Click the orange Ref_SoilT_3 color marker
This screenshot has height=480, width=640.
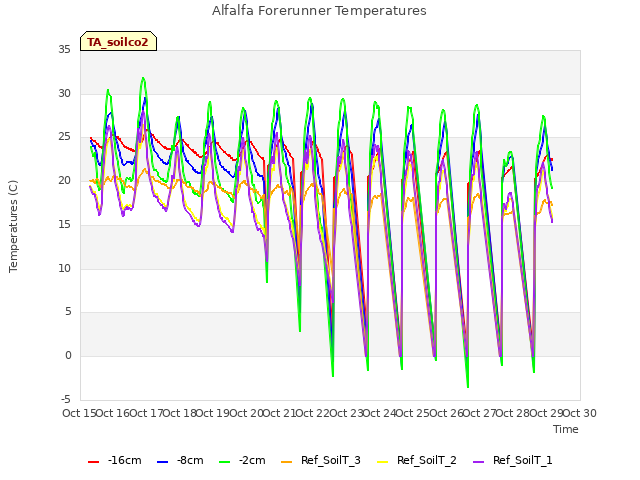pyautogui.click(x=287, y=462)
